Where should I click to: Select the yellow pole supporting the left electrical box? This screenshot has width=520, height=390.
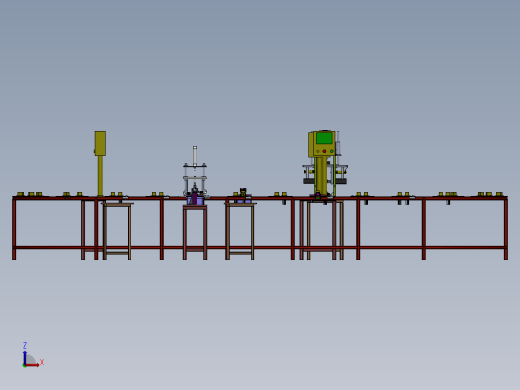[100, 176]
